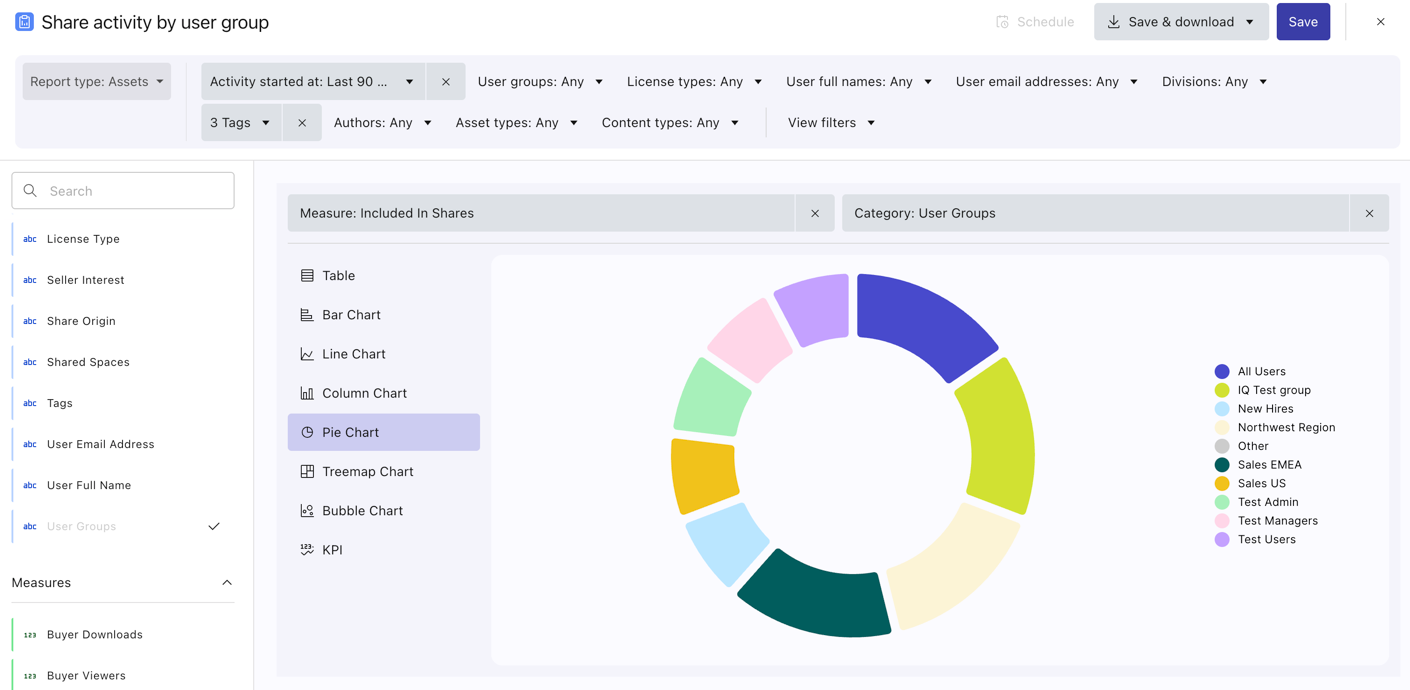1410x690 pixels.
Task: Open the User groups filter dropdown
Action: point(540,82)
